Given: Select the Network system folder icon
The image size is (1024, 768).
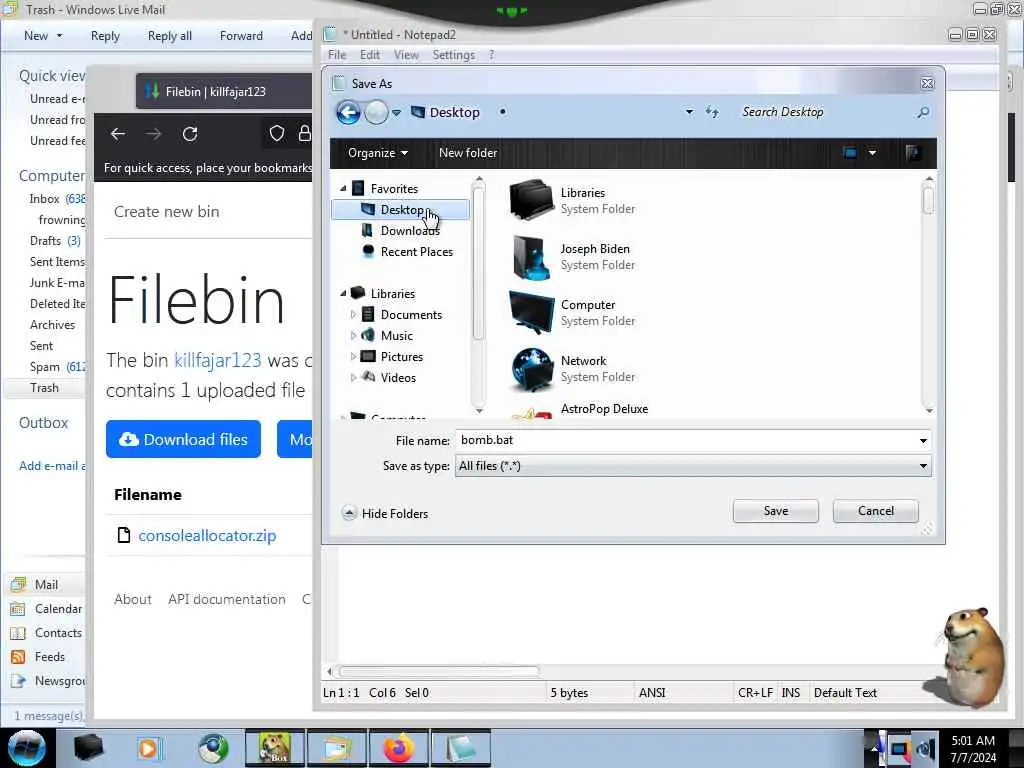Looking at the screenshot, I should pos(532,368).
